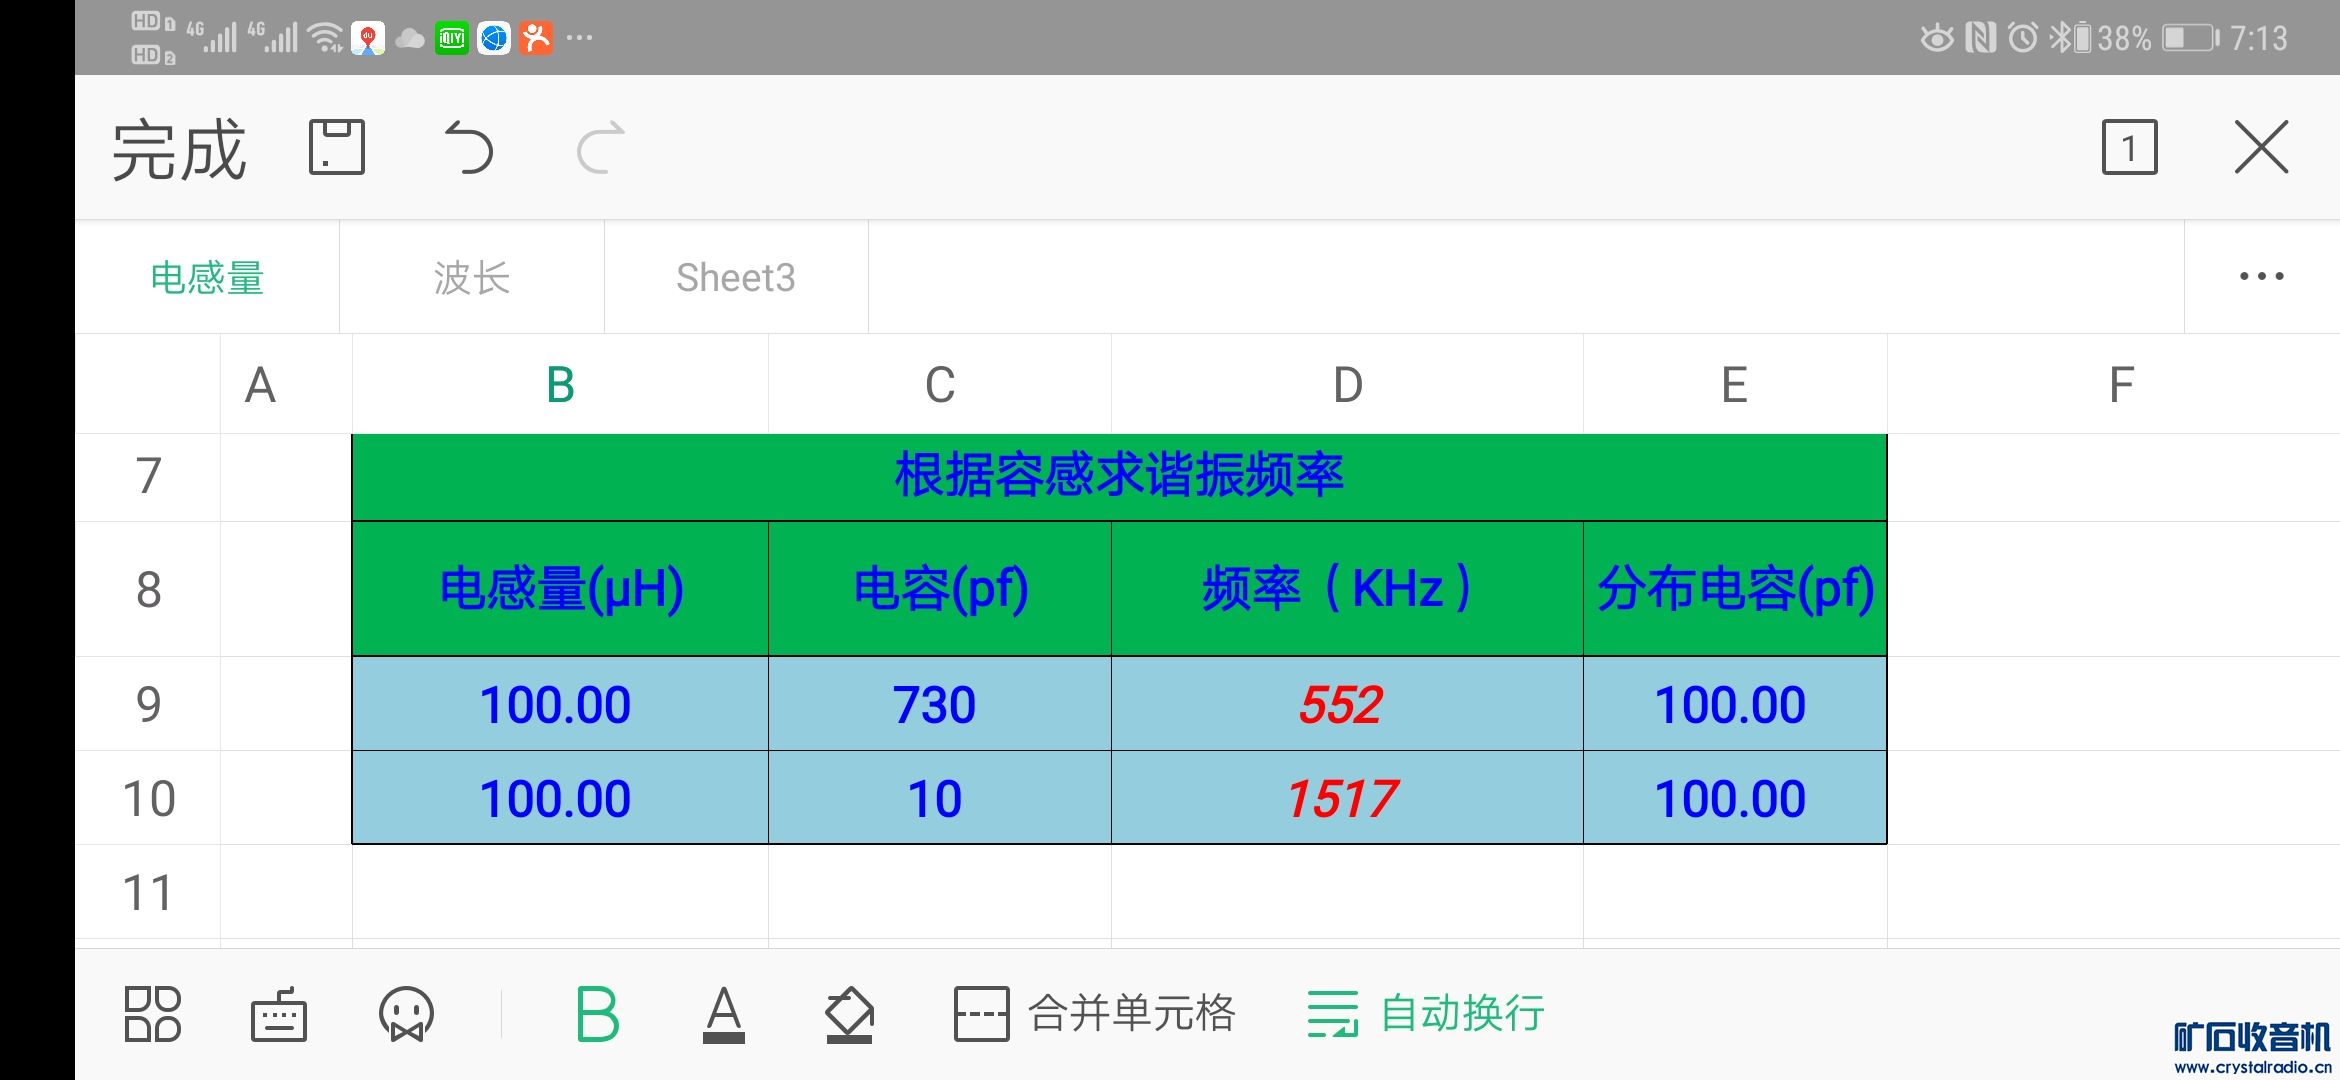This screenshot has height=1080, width=2340.
Task: Toggle bold formatting B button
Action: 597,1014
